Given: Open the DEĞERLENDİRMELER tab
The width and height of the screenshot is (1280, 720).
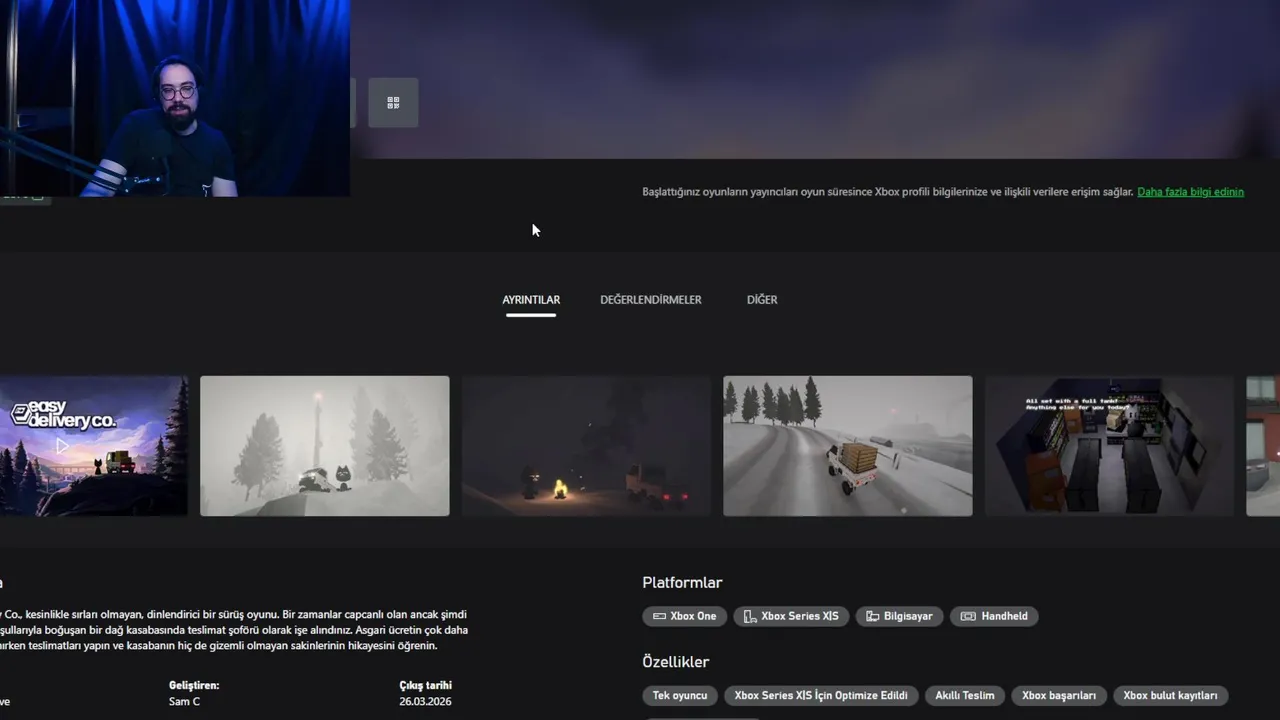Looking at the screenshot, I should [651, 300].
